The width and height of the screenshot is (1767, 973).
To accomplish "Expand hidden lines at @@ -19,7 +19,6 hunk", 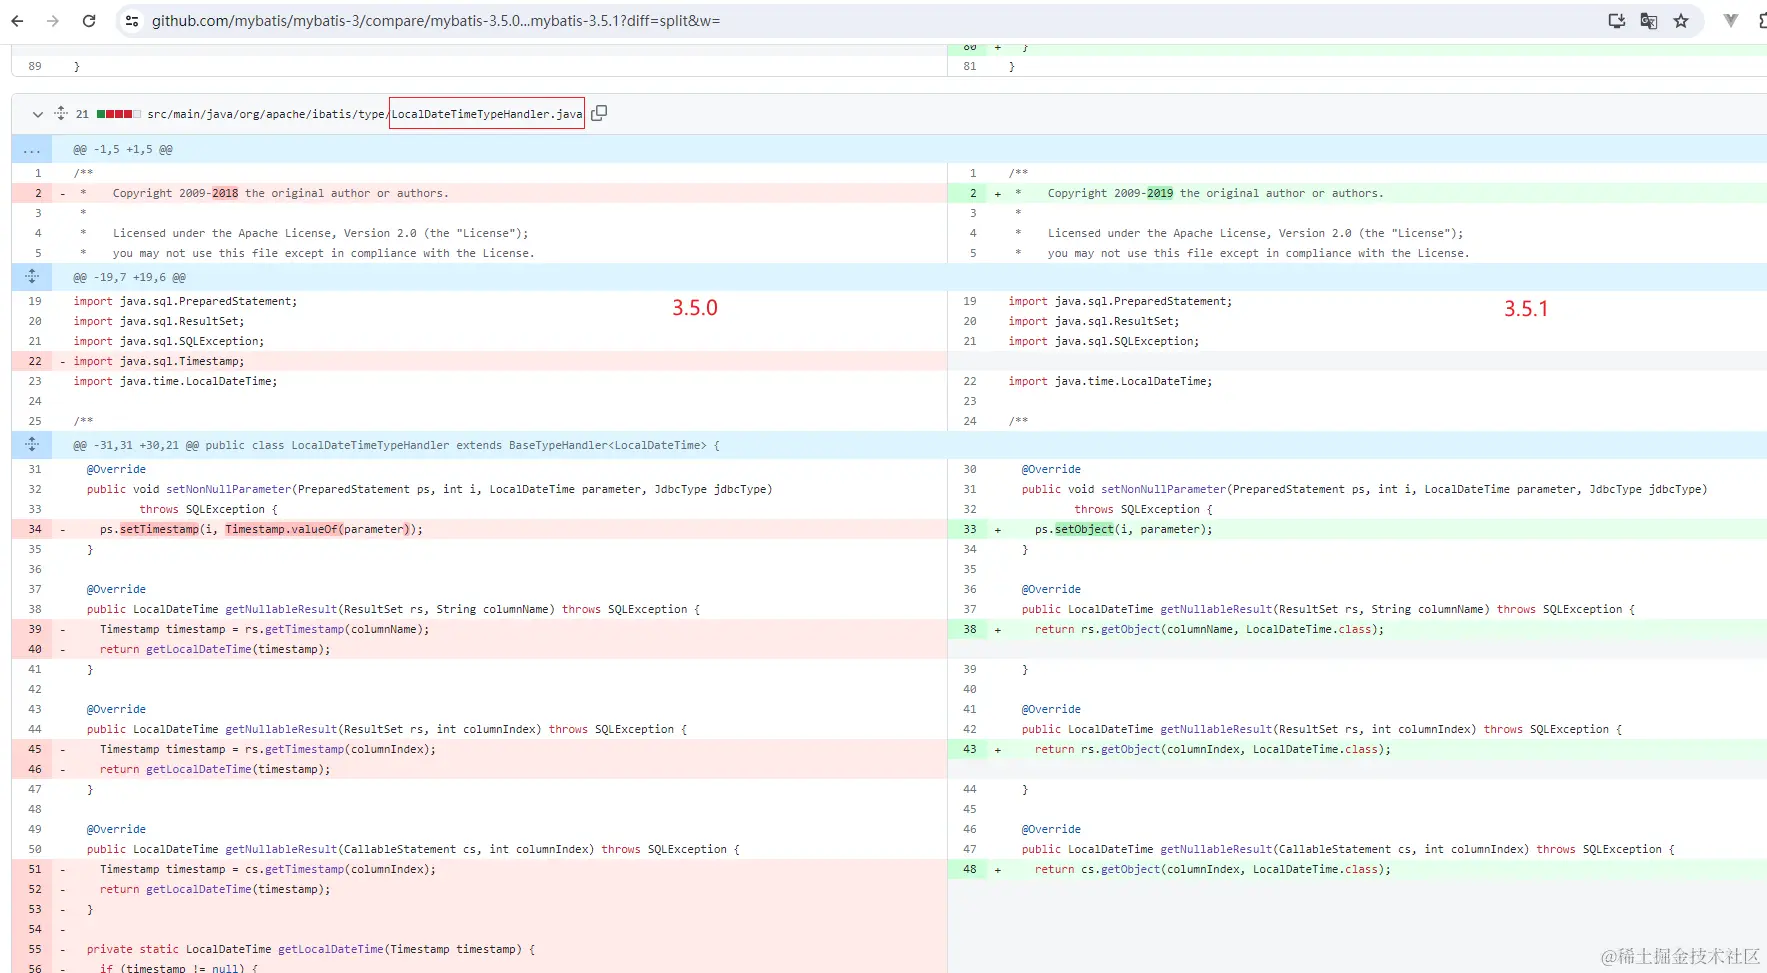I will point(32,277).
